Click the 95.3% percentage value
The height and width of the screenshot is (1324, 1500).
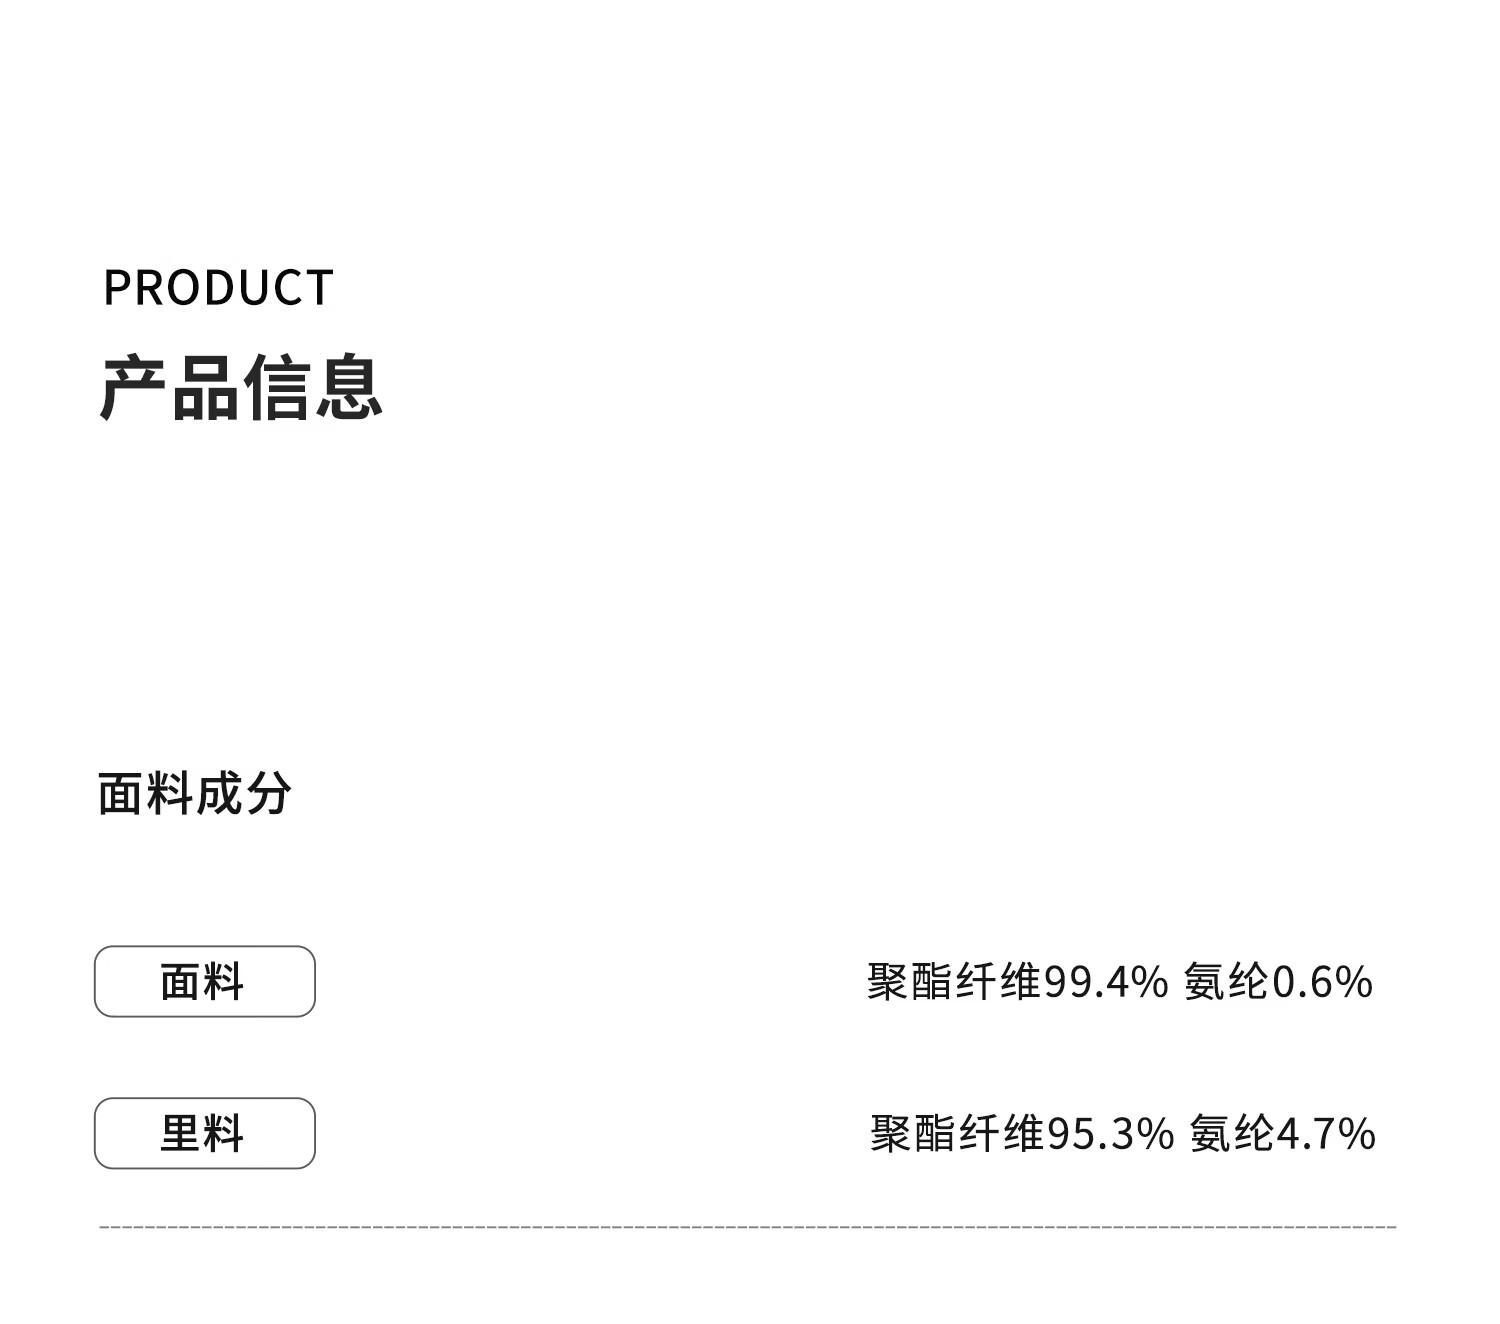click(x=1110, y=1134)
